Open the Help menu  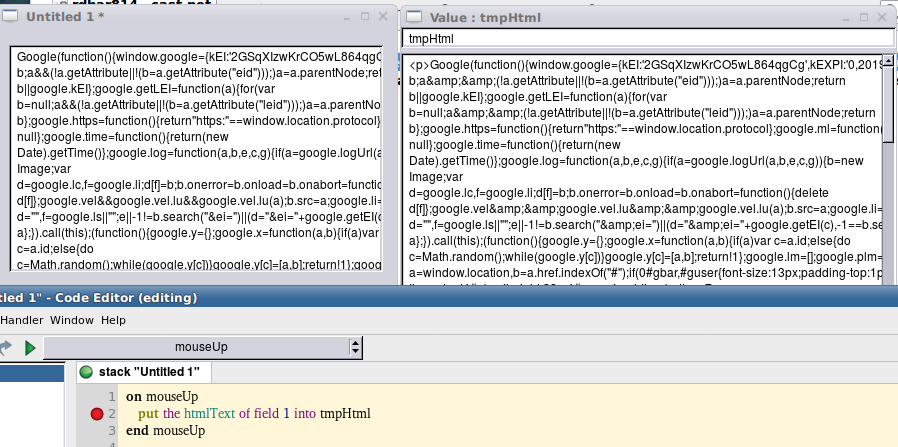pyautogui.click(x=113, y=320)
